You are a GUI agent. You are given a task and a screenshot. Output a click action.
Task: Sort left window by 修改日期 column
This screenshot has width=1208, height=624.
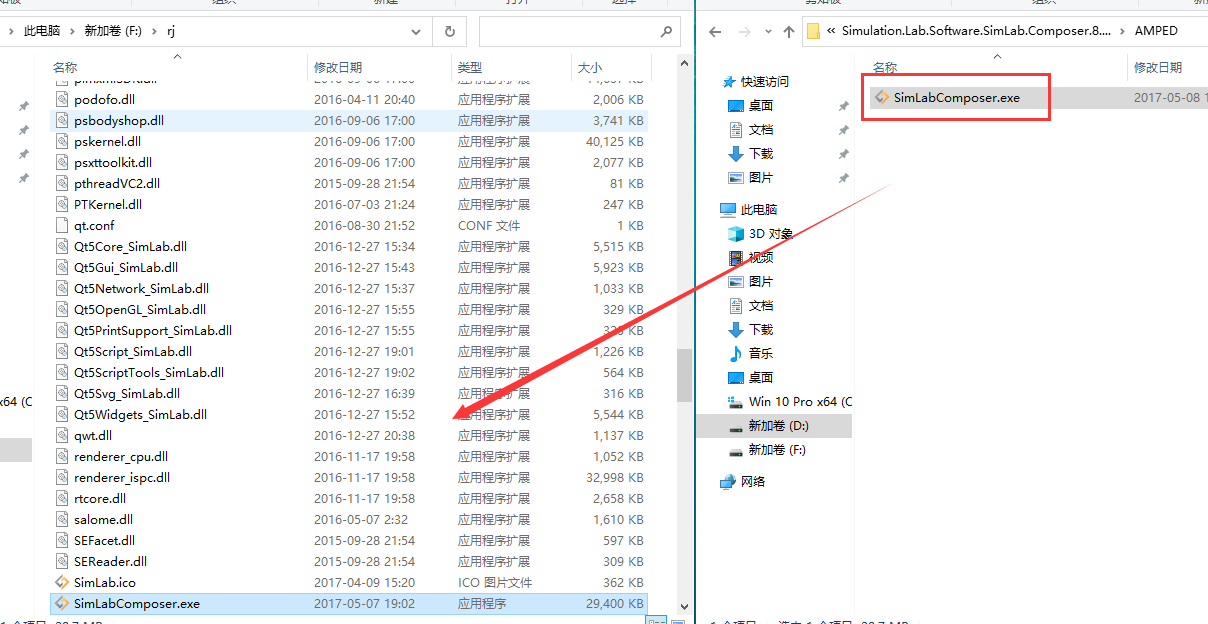[x=338, y=67]
